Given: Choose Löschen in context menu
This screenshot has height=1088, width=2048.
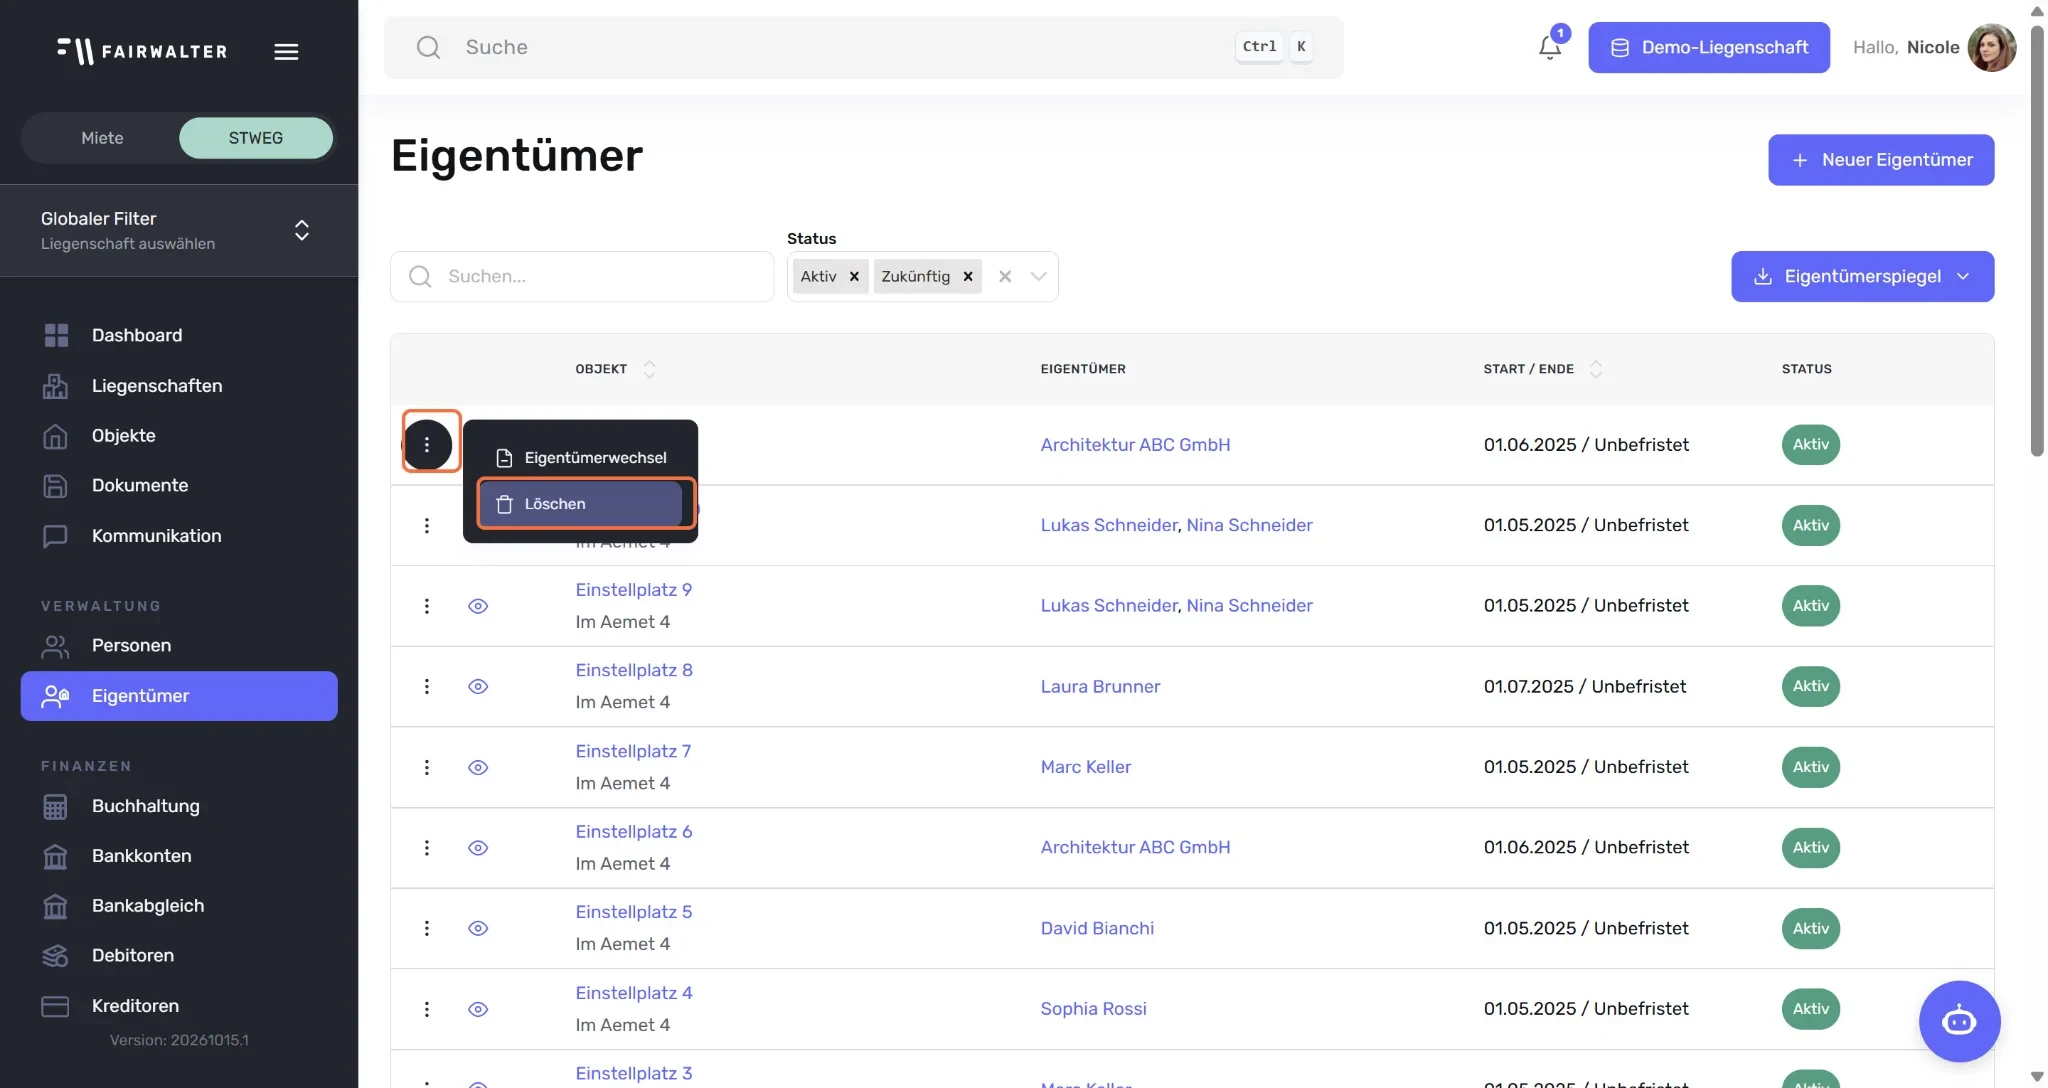Looking at the screenshot, I should 581,504.
